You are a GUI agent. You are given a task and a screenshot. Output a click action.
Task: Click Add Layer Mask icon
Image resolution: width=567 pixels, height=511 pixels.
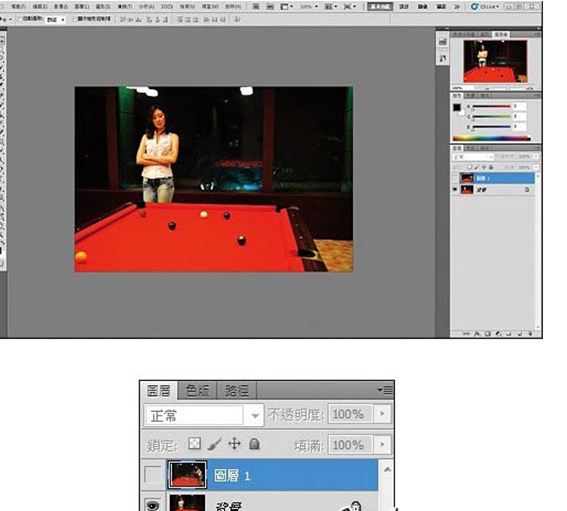pyautogui.click(x=487, y=334)
